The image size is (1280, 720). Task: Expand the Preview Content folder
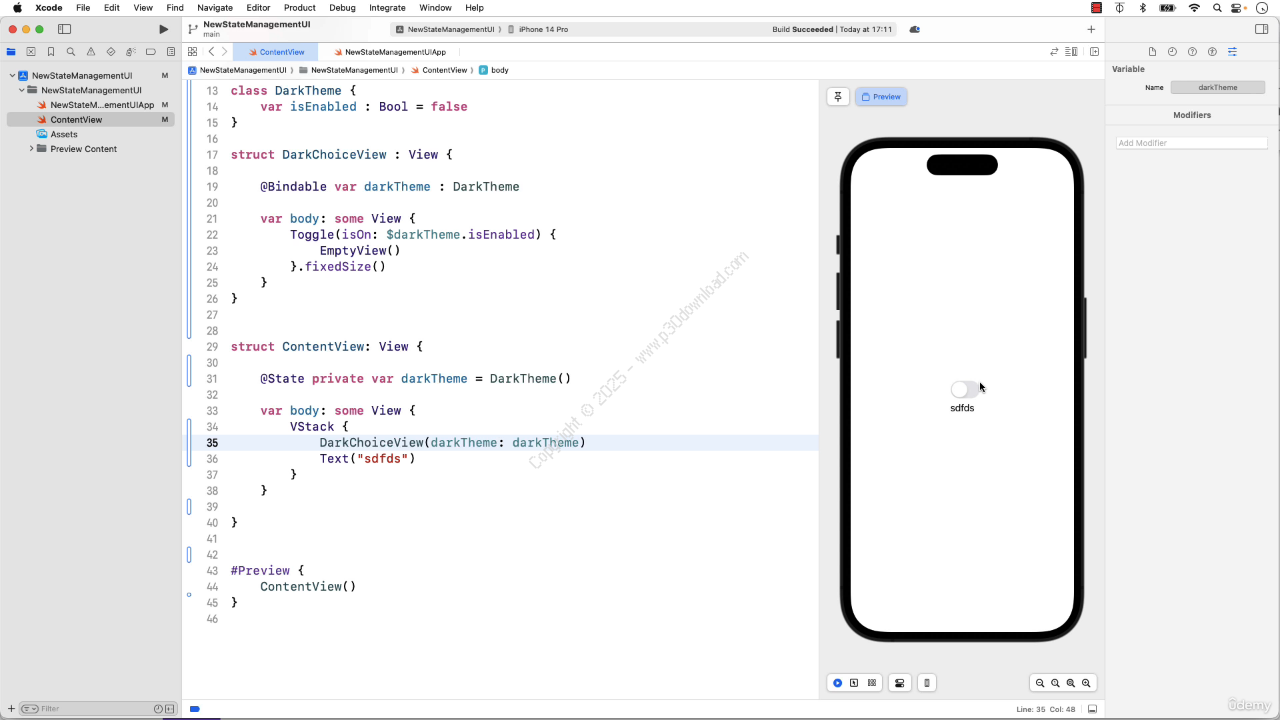point(31,149)
